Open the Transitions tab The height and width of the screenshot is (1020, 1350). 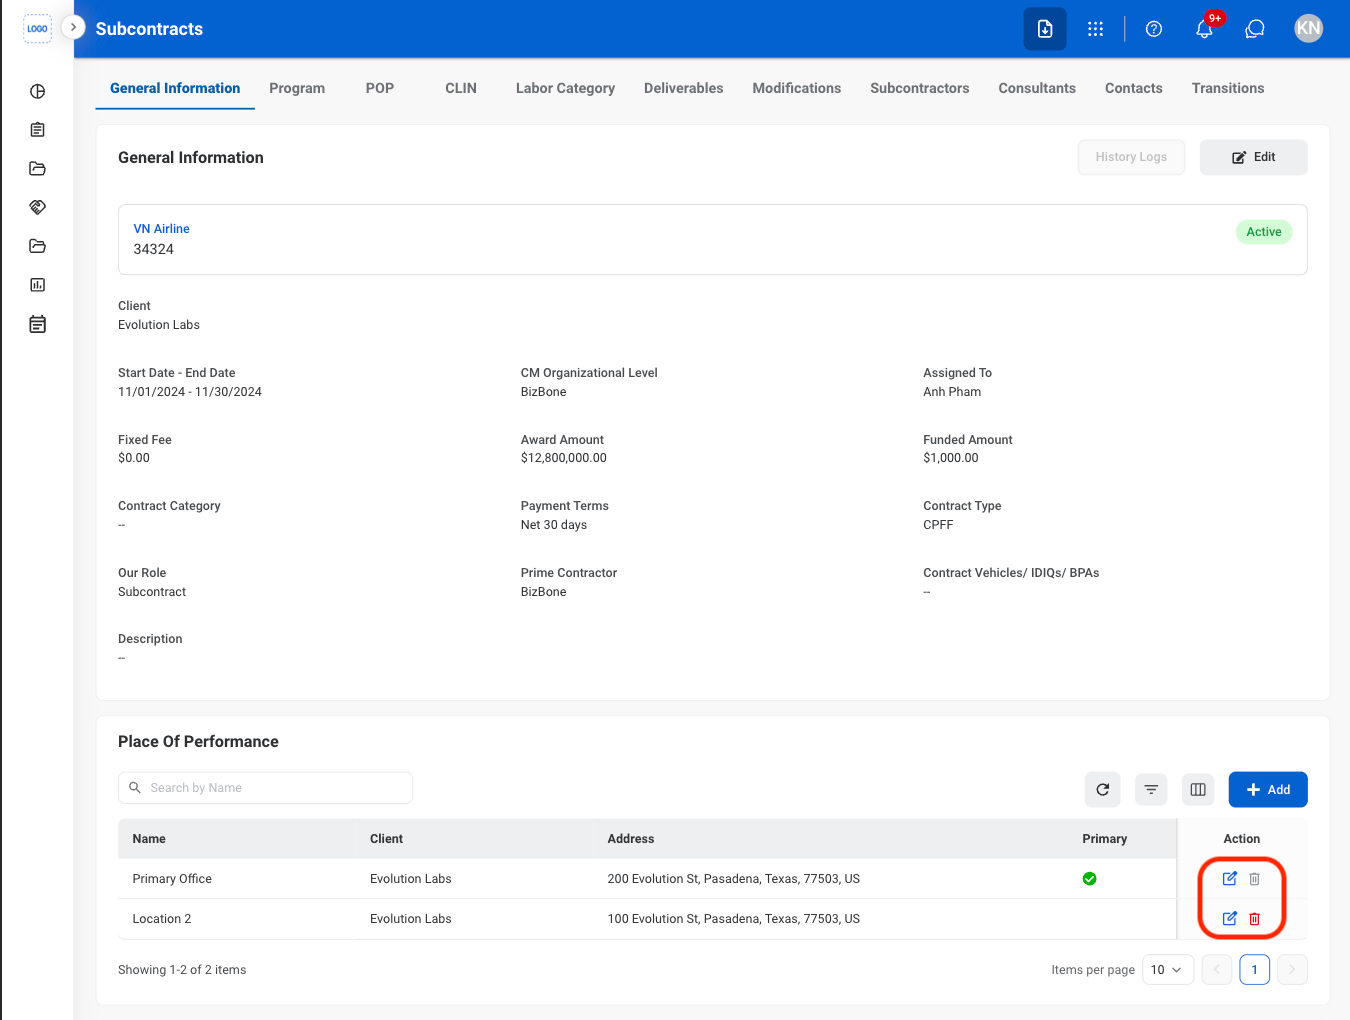(1228, 88)
